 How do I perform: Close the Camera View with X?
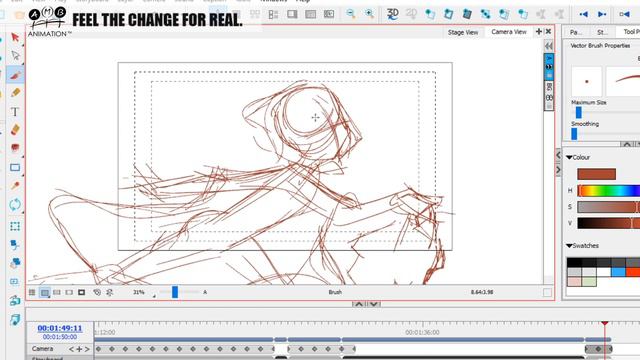tap(549, 31)
